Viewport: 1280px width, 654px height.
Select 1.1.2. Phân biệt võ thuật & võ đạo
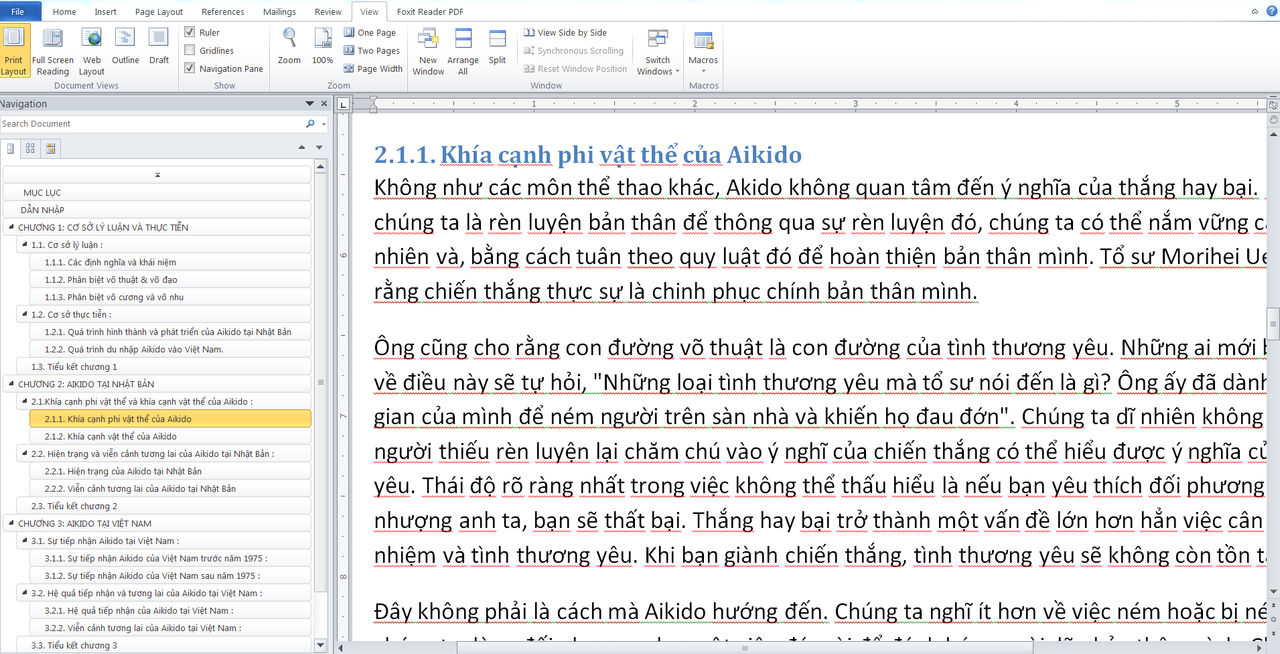tap(171, 280)
